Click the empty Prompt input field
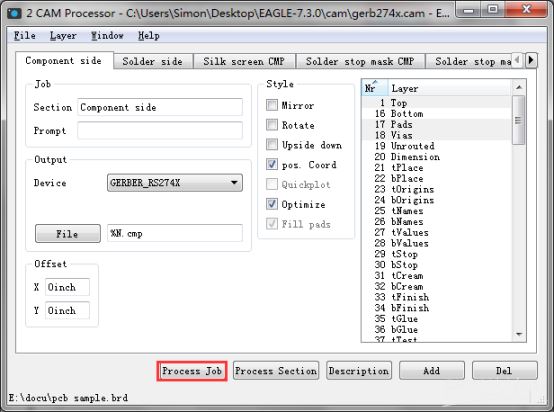The height and width of the screenshot is (412, 554). tap(160, 130)
